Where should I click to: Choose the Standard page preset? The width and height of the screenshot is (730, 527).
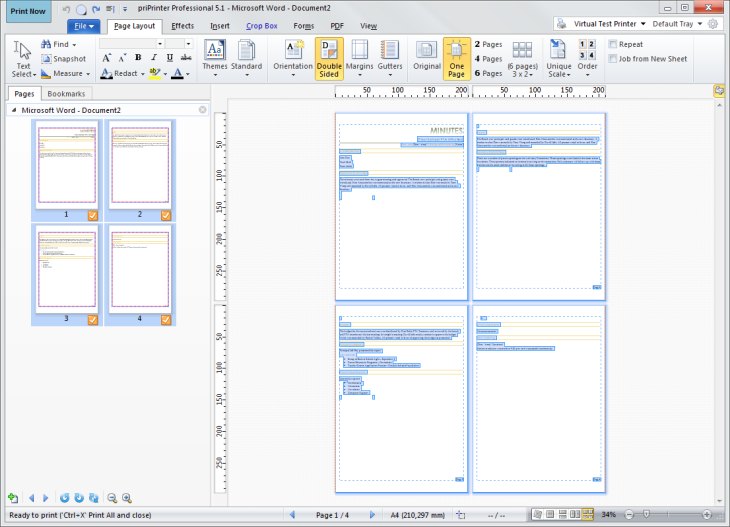tap(246, 58)
